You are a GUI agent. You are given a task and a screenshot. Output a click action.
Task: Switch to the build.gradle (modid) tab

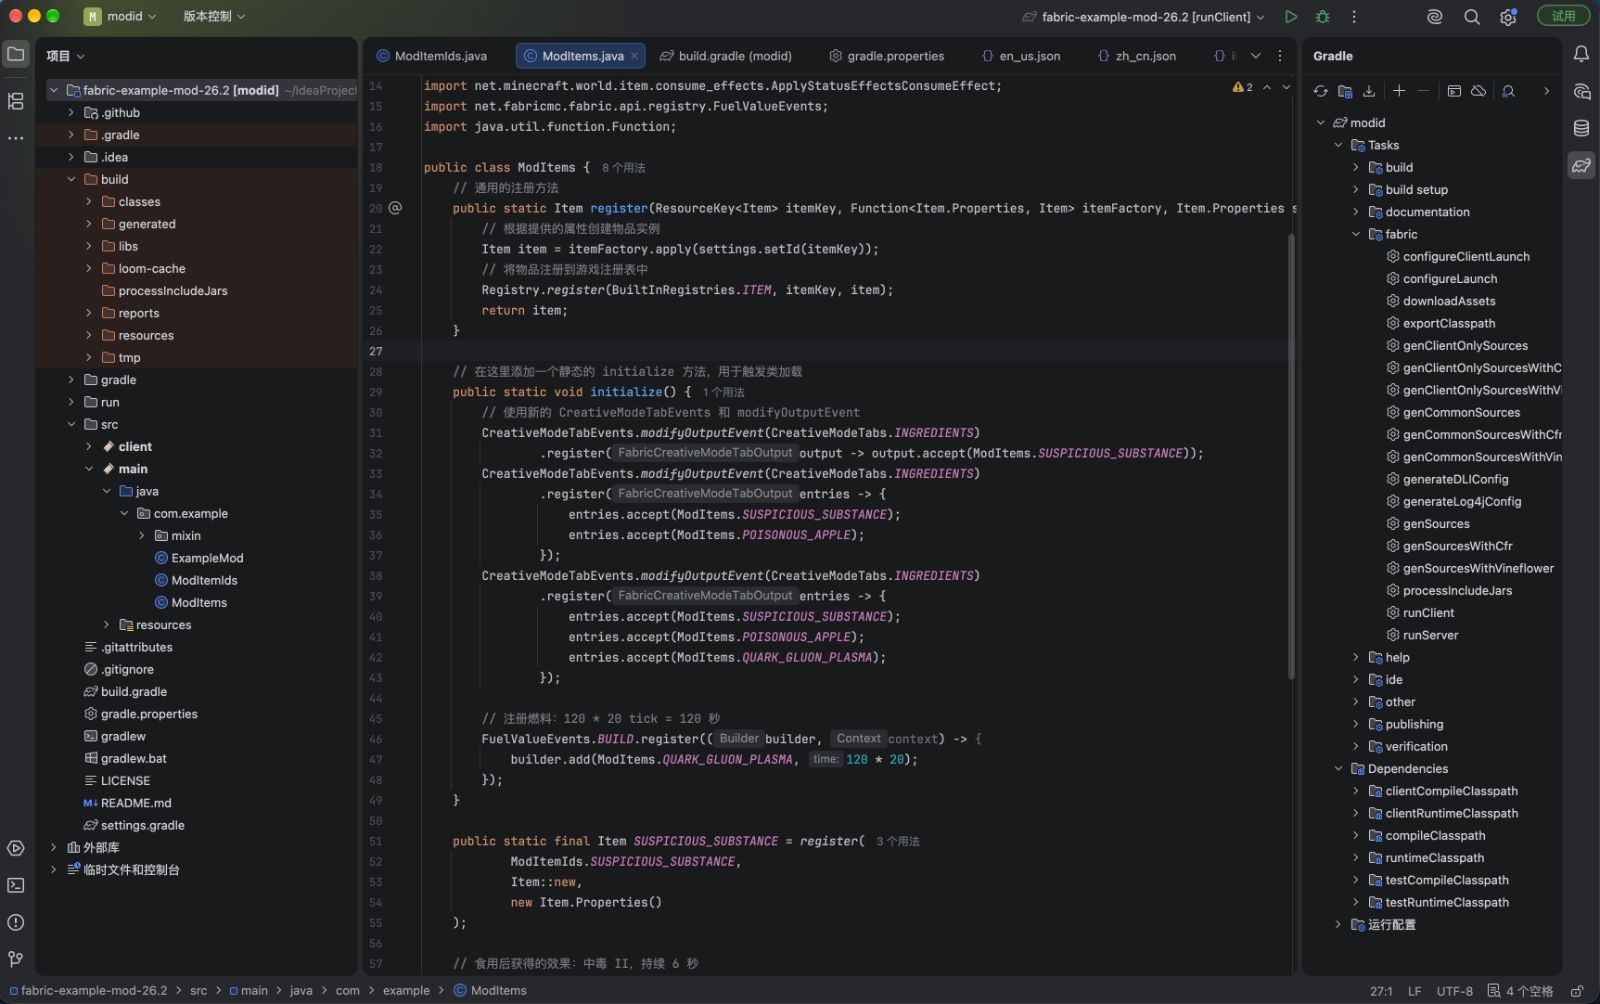726,56
